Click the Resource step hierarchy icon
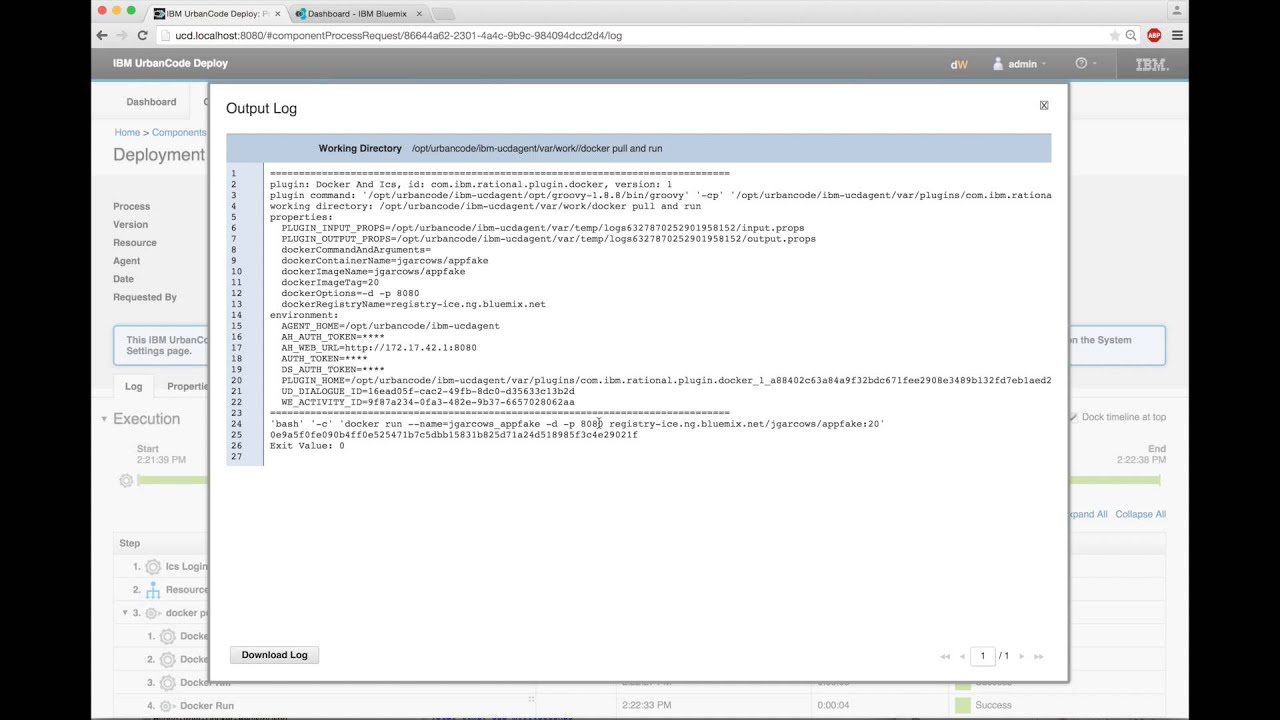The height and width of the screenshot is (720, 1280). pos(153,590)
